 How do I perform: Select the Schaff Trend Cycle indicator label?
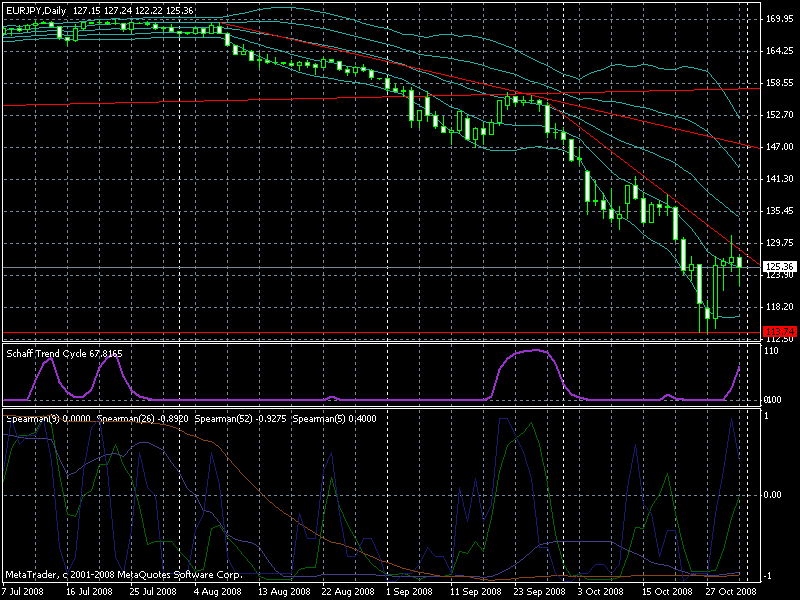[64, 354]
